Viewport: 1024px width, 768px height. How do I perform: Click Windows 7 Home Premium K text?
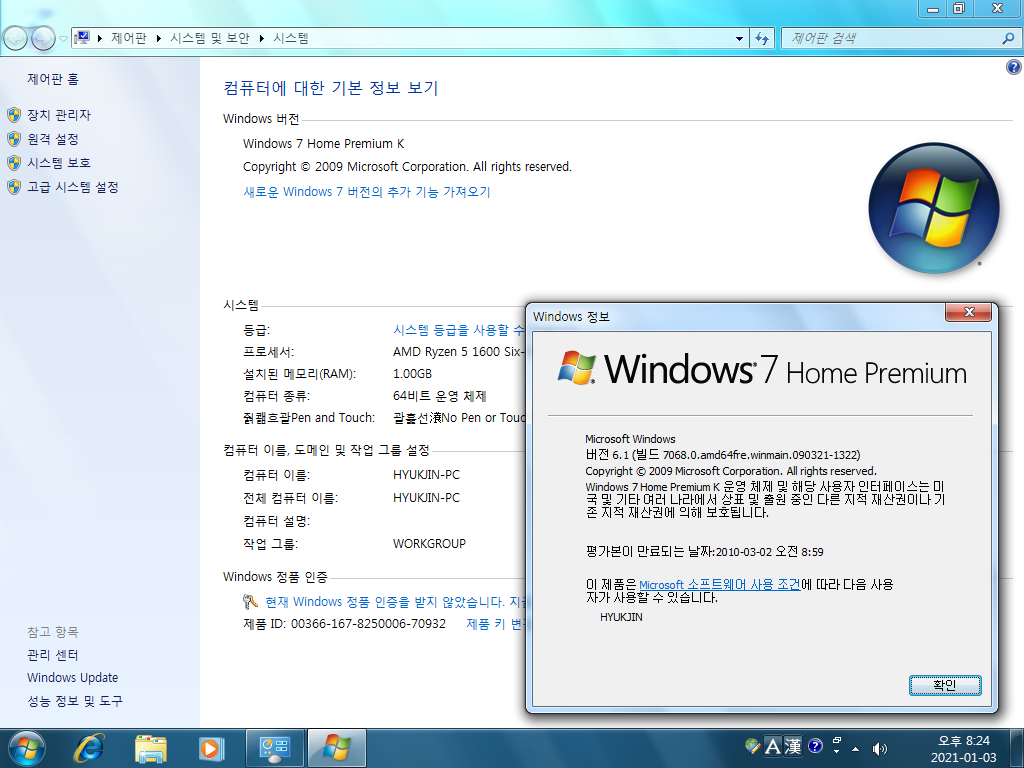coord(324,144)
